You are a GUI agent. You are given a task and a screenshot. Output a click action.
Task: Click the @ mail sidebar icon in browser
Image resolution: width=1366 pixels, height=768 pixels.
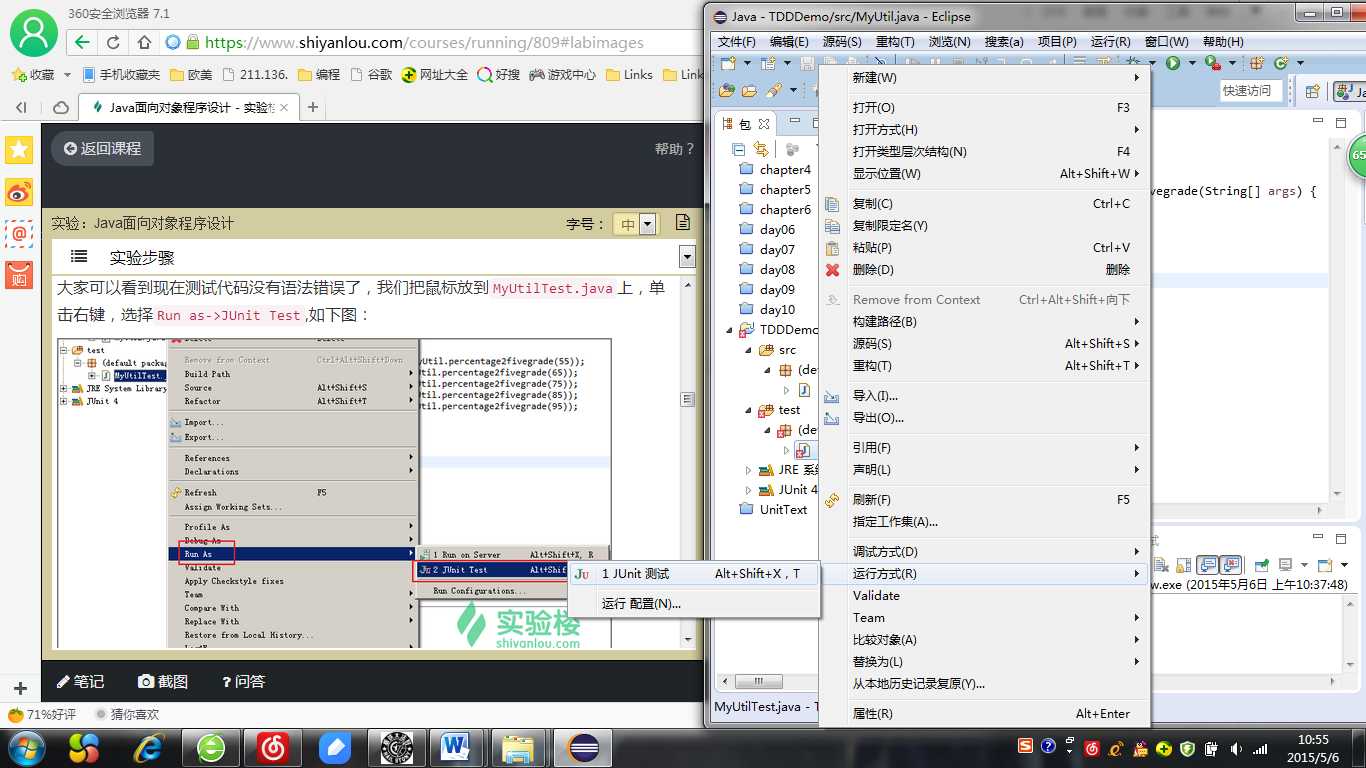(x=19, y=233)
